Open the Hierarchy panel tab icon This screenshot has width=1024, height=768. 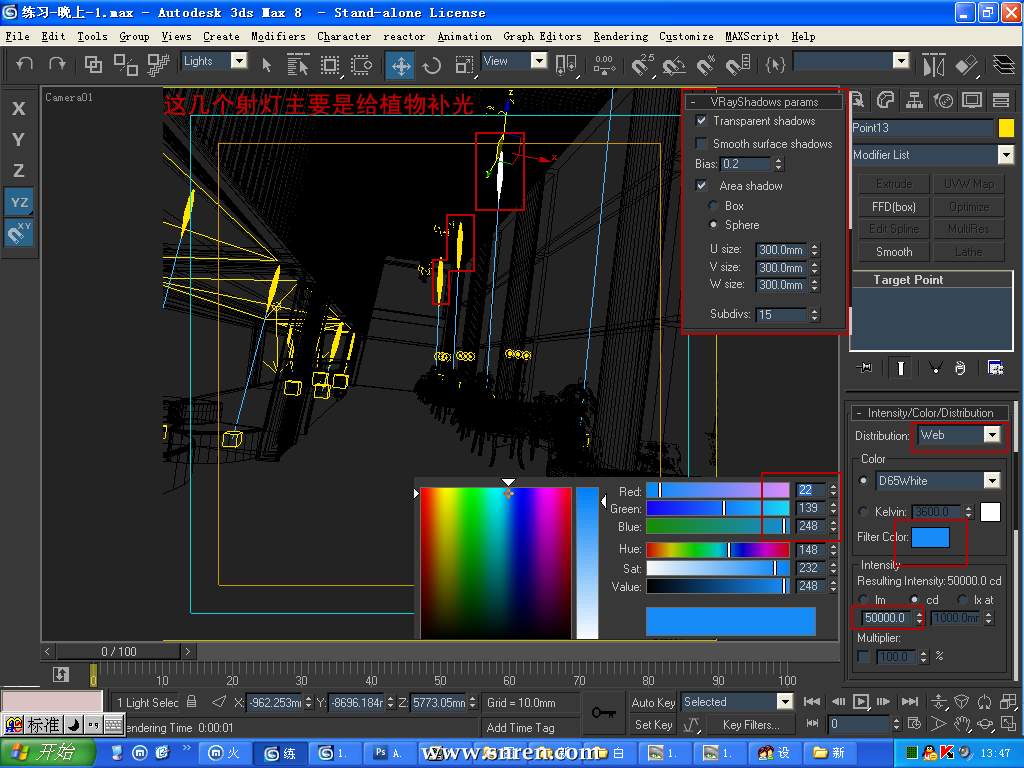914,100
